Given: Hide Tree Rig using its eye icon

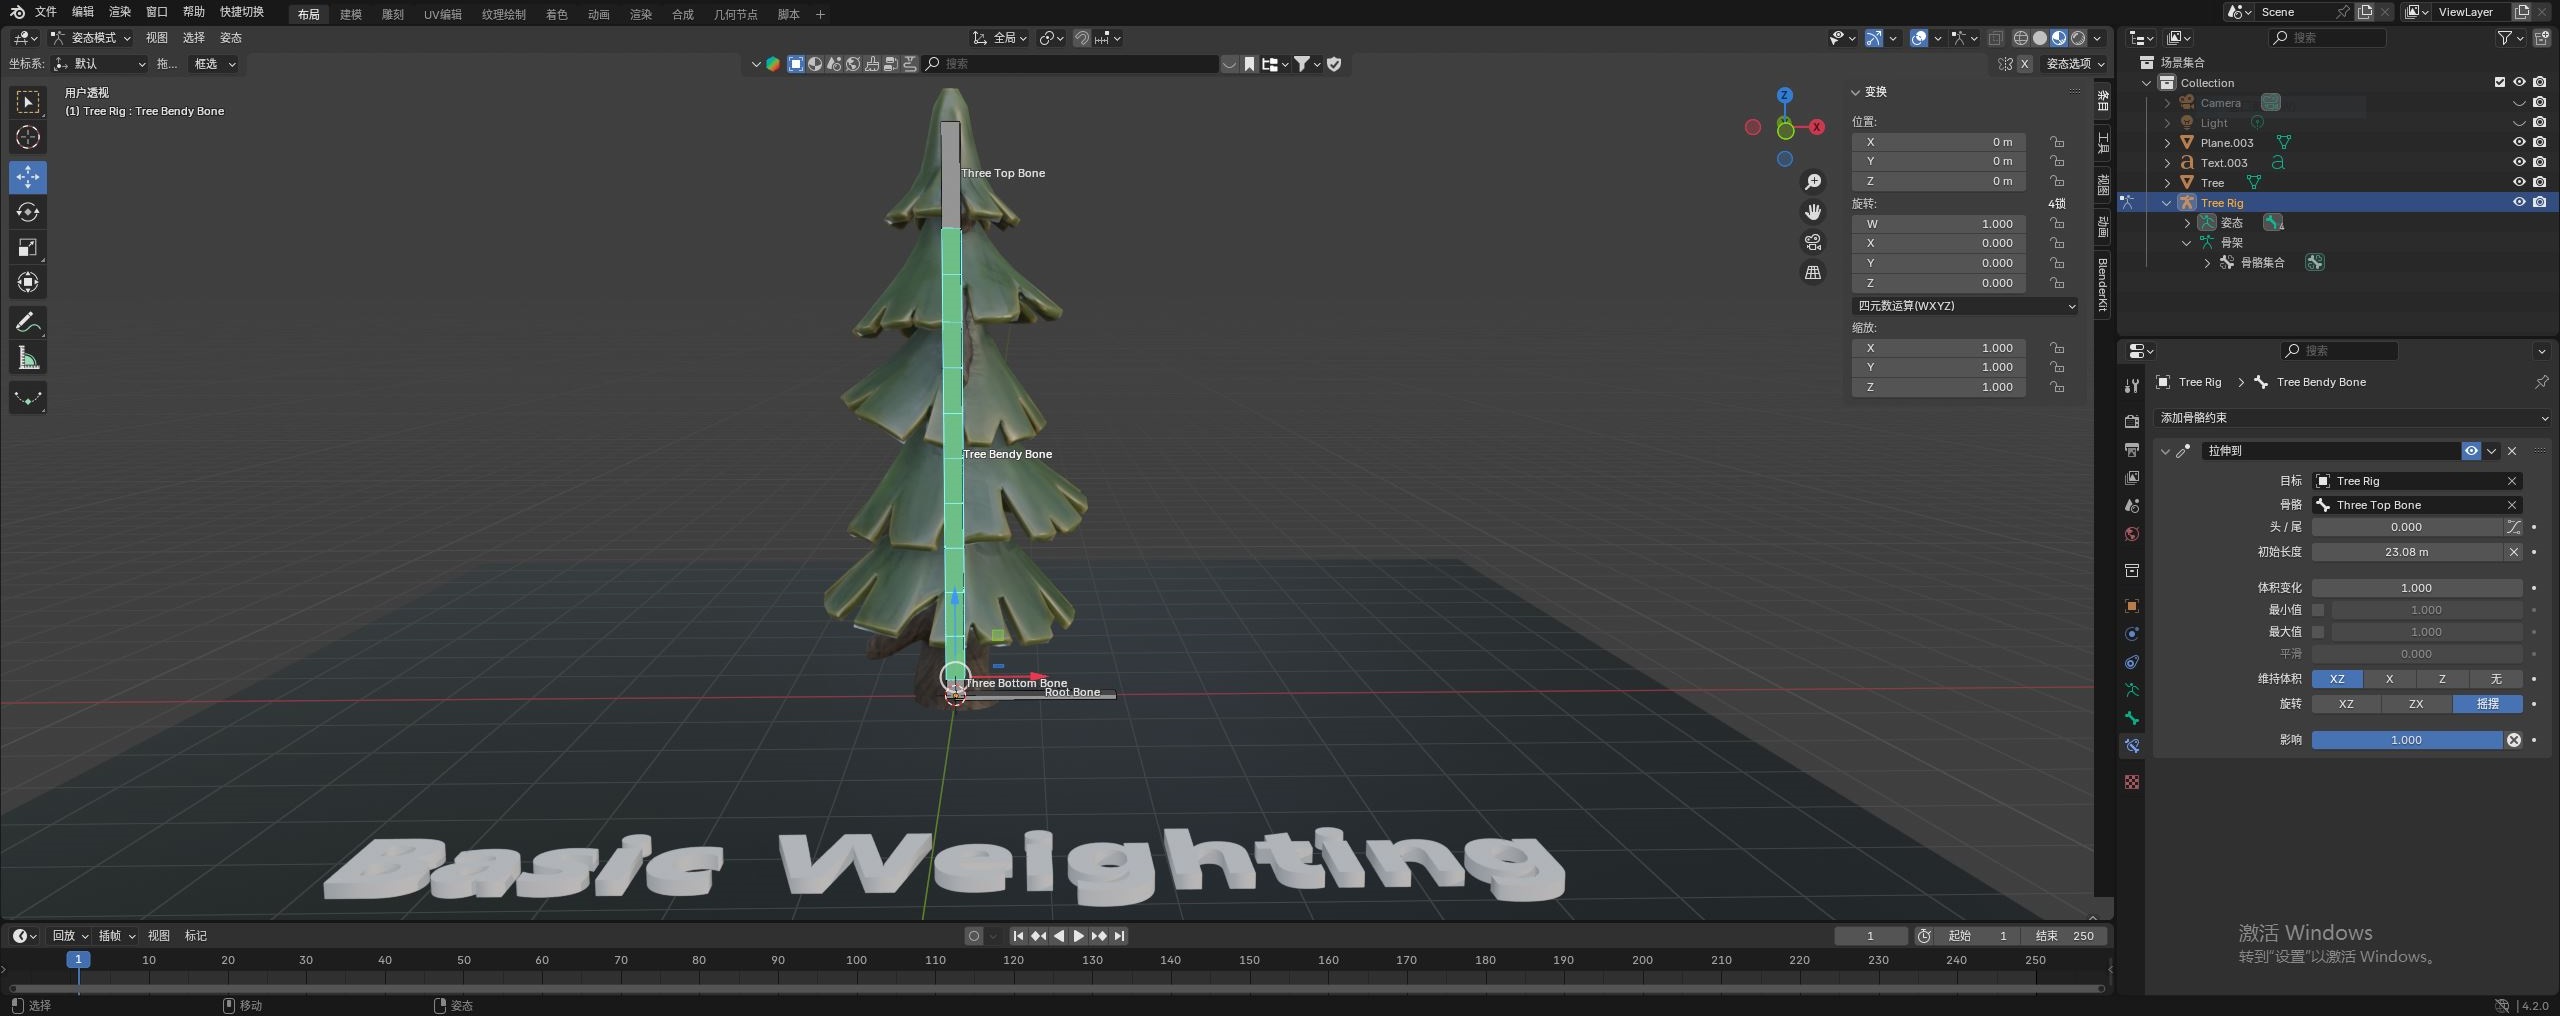Looking at the screenshot, I should 2519,202.
